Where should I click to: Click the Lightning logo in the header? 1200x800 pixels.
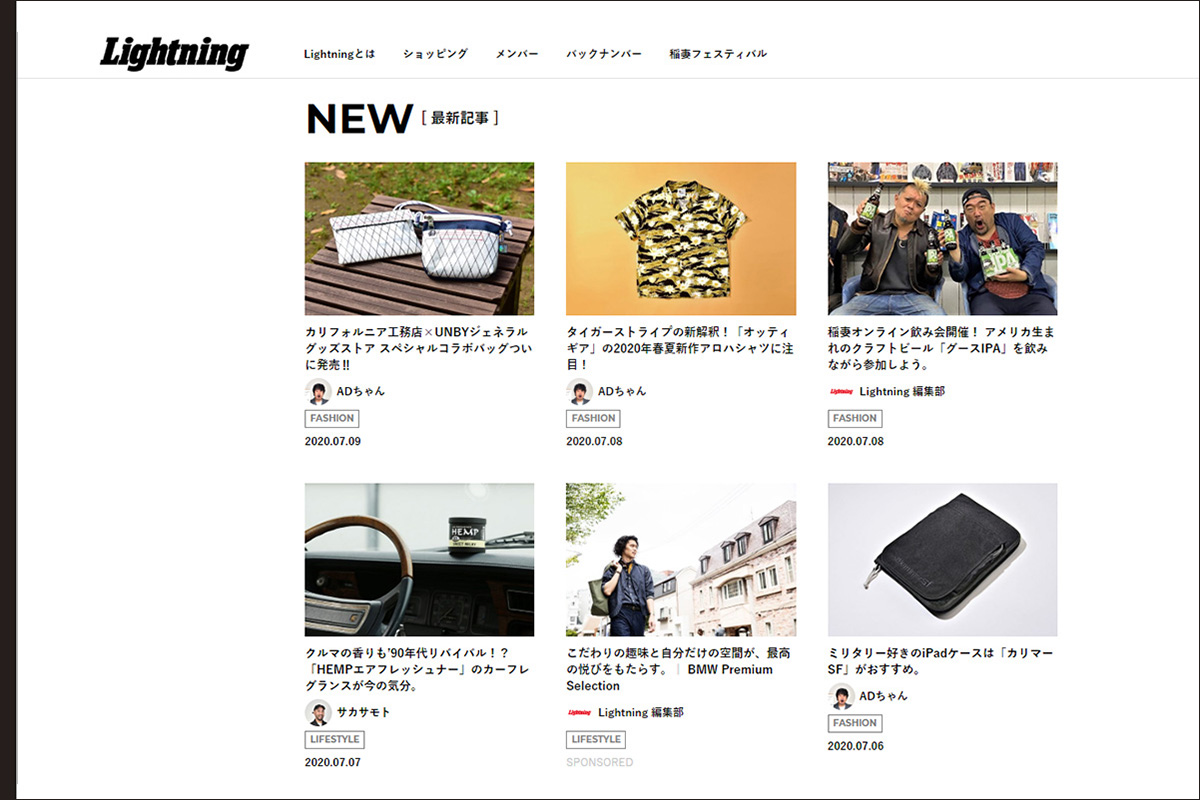pos(174,54)
